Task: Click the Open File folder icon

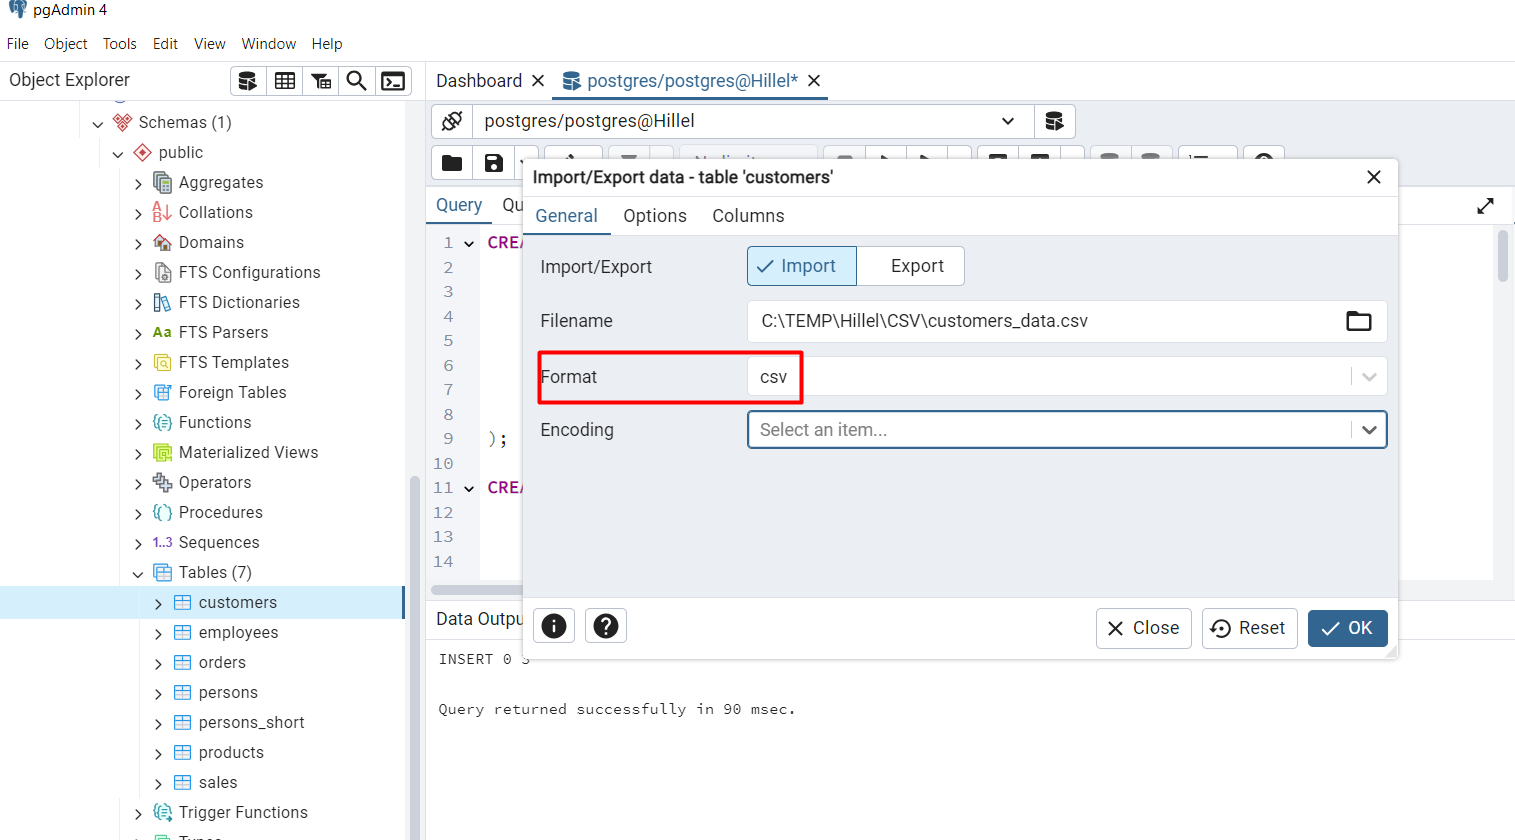Action: pyautogui.click(x=452, y=163)
